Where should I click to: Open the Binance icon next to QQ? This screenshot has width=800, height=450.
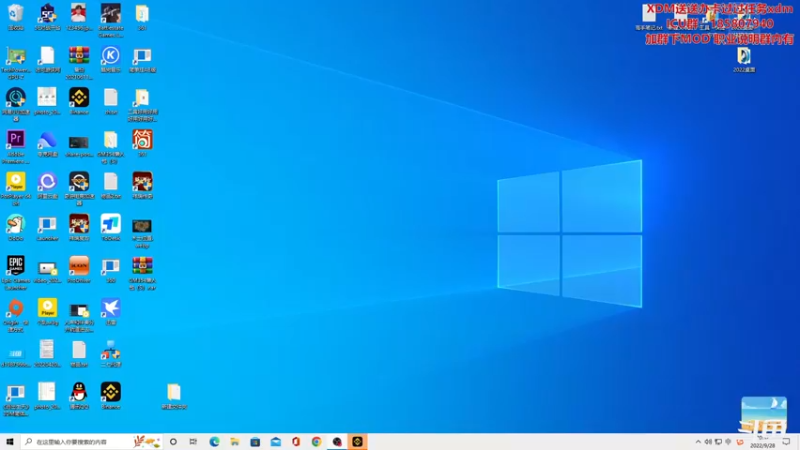click(x=111, y=392)
